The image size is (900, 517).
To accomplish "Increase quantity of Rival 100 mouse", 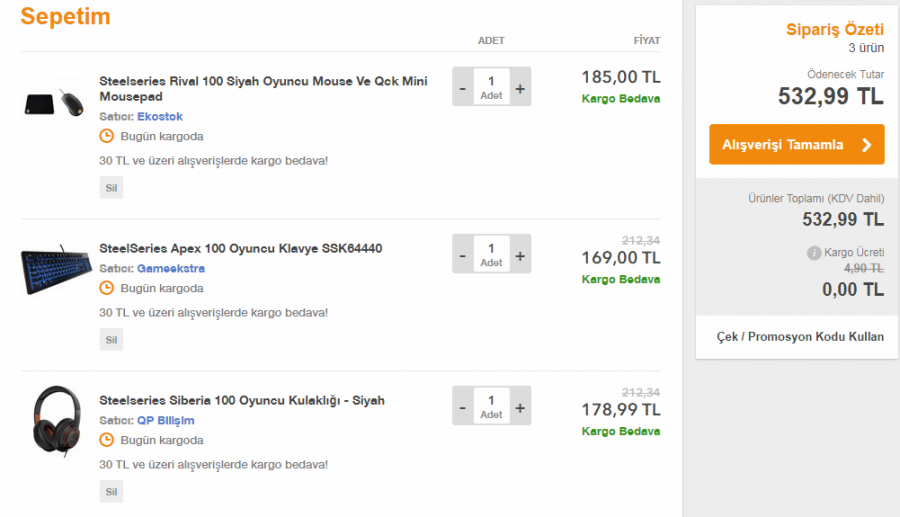I will click(x=520, y=87).
